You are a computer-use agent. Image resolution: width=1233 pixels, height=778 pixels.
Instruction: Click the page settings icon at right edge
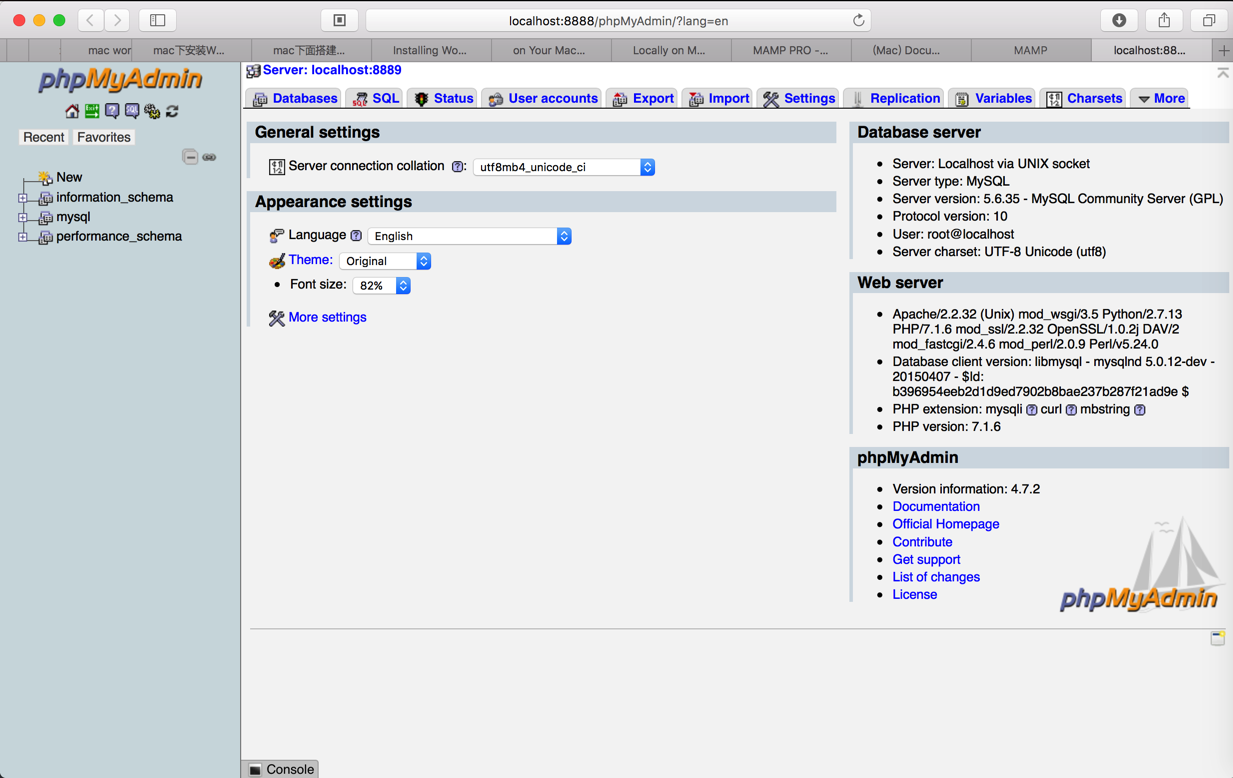point(1217,638)
